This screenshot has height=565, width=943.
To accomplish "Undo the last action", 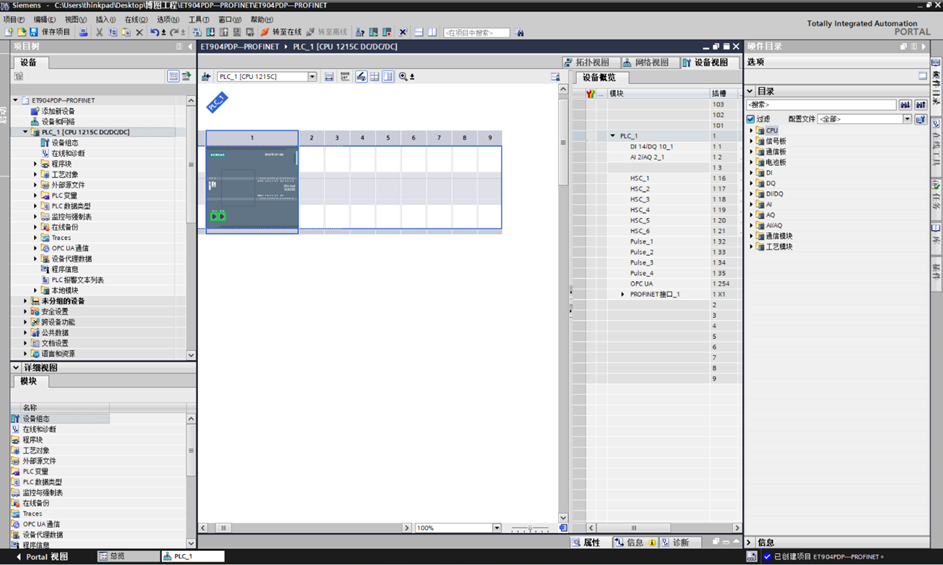I will [x=155, y=32].
